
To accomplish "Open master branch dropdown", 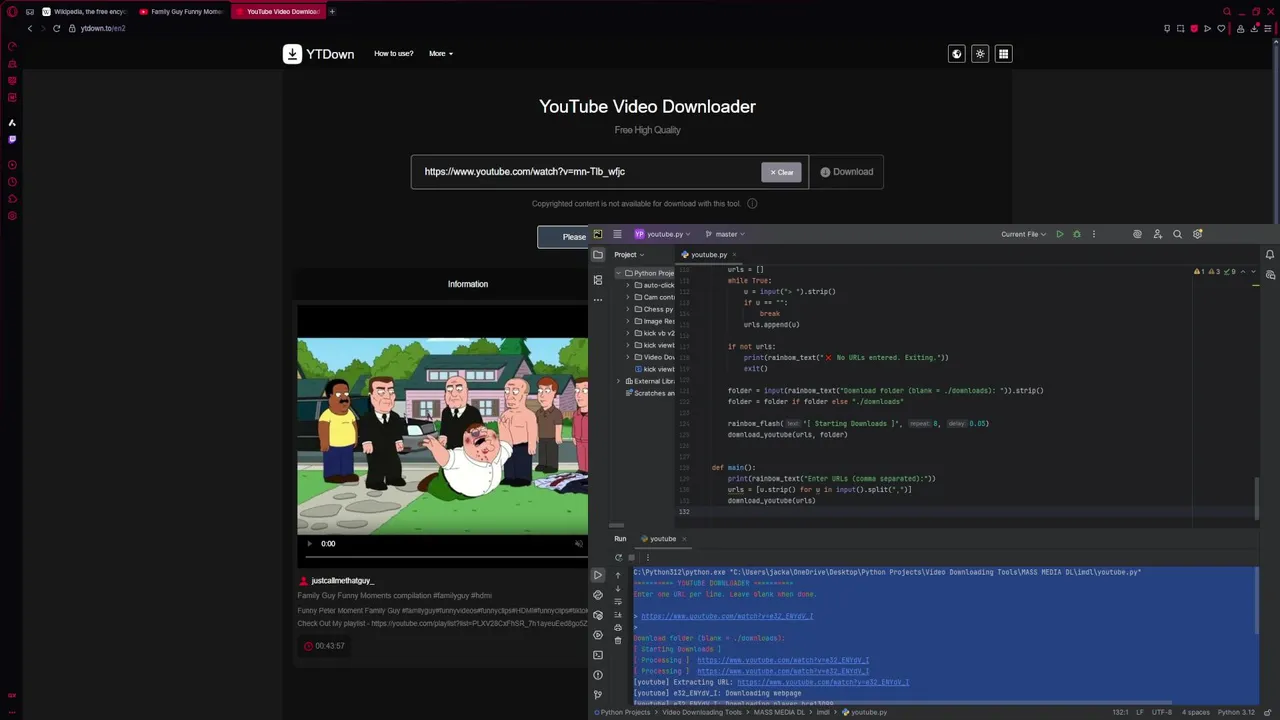I will [x=725, y=234].
